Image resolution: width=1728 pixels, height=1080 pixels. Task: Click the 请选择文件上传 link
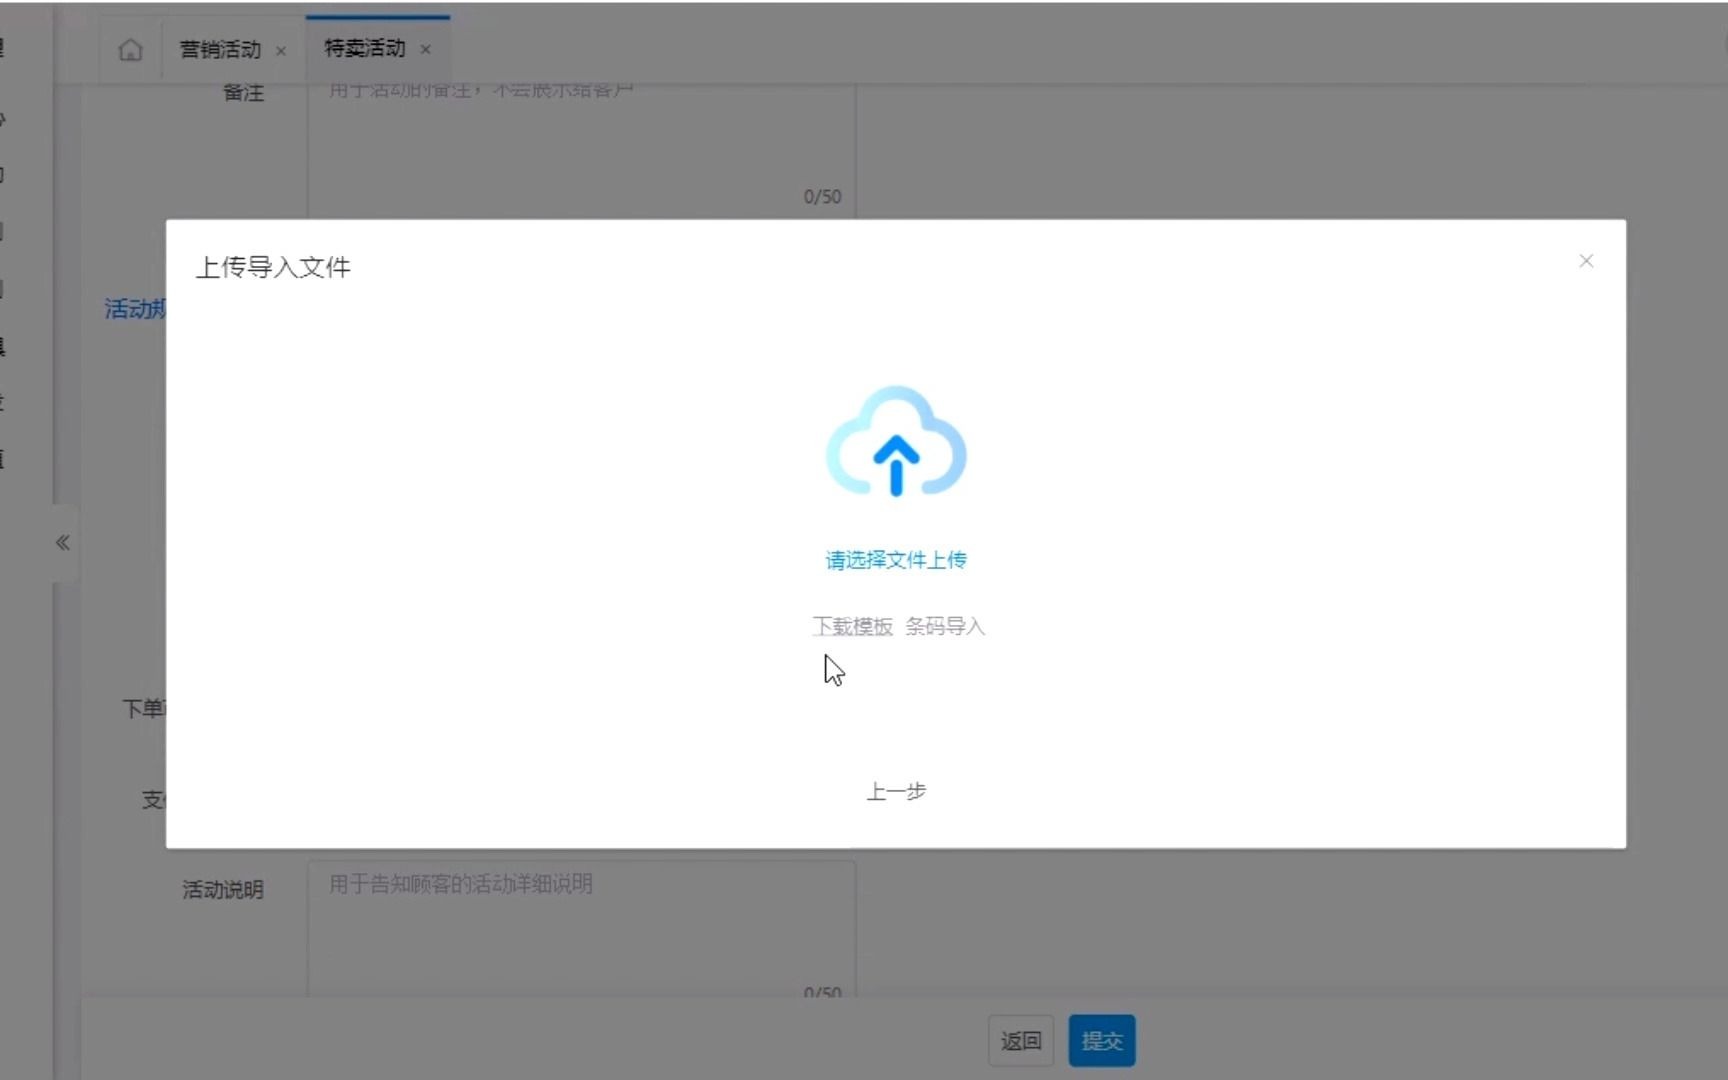[x=896, y=560]
